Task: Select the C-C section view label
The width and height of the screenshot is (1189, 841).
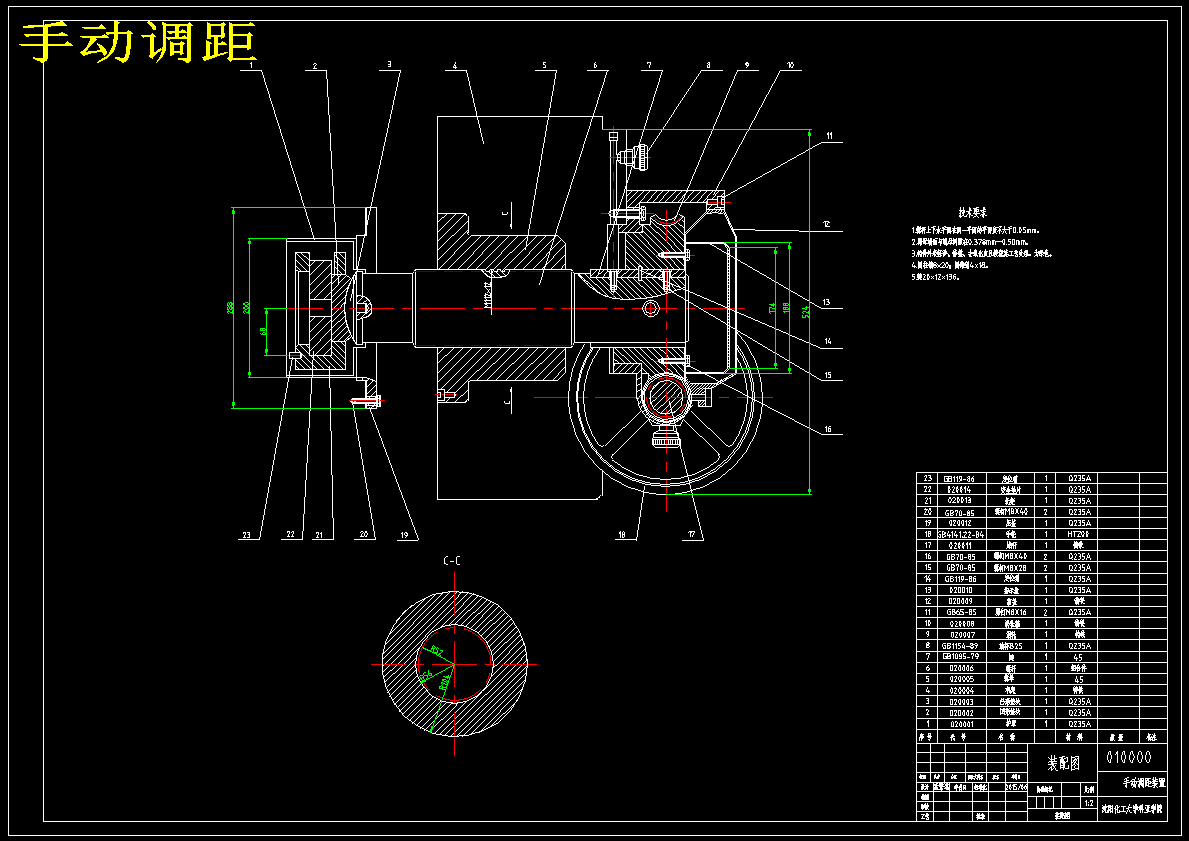Action: (452, 561)
